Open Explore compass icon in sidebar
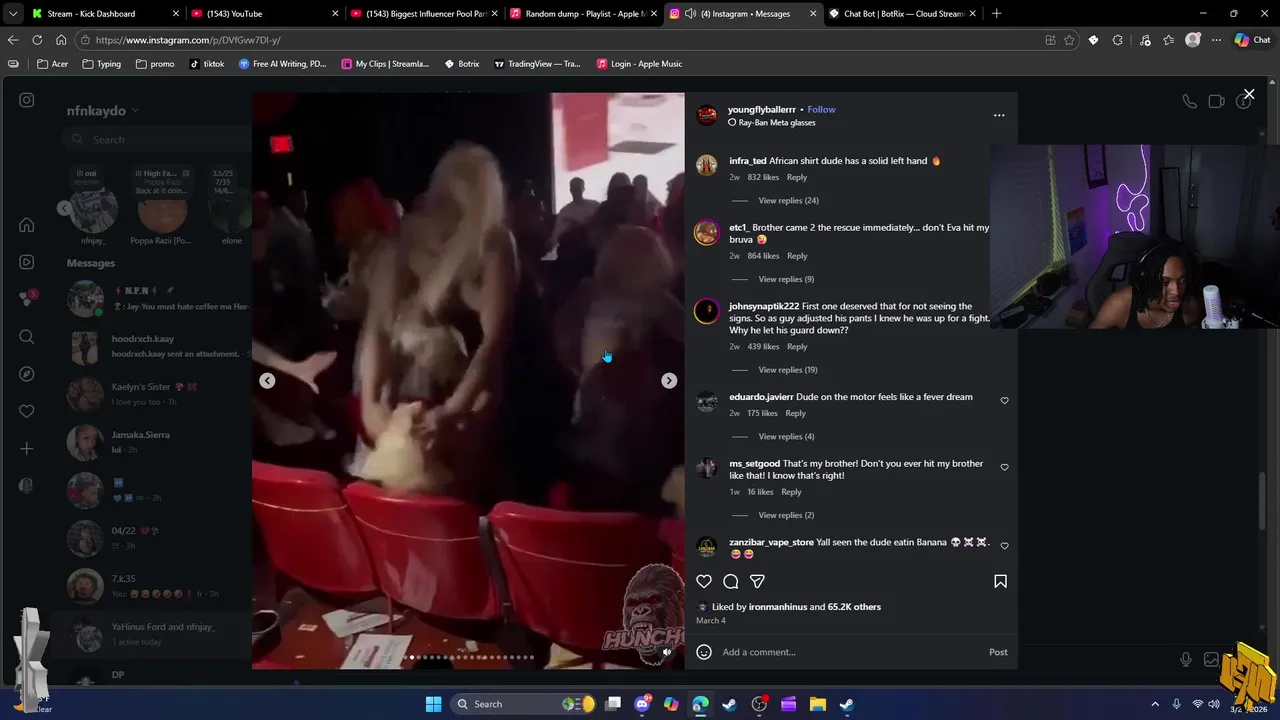The width and height of the screenshot is (1280, 720). pyautogui.click(x=27, y=374)
